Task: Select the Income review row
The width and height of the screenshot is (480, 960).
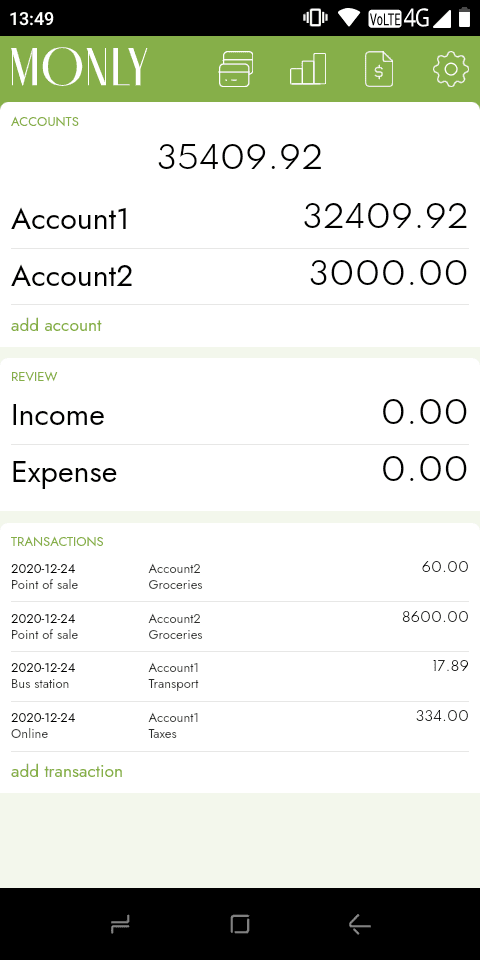Action: (240, 415)
